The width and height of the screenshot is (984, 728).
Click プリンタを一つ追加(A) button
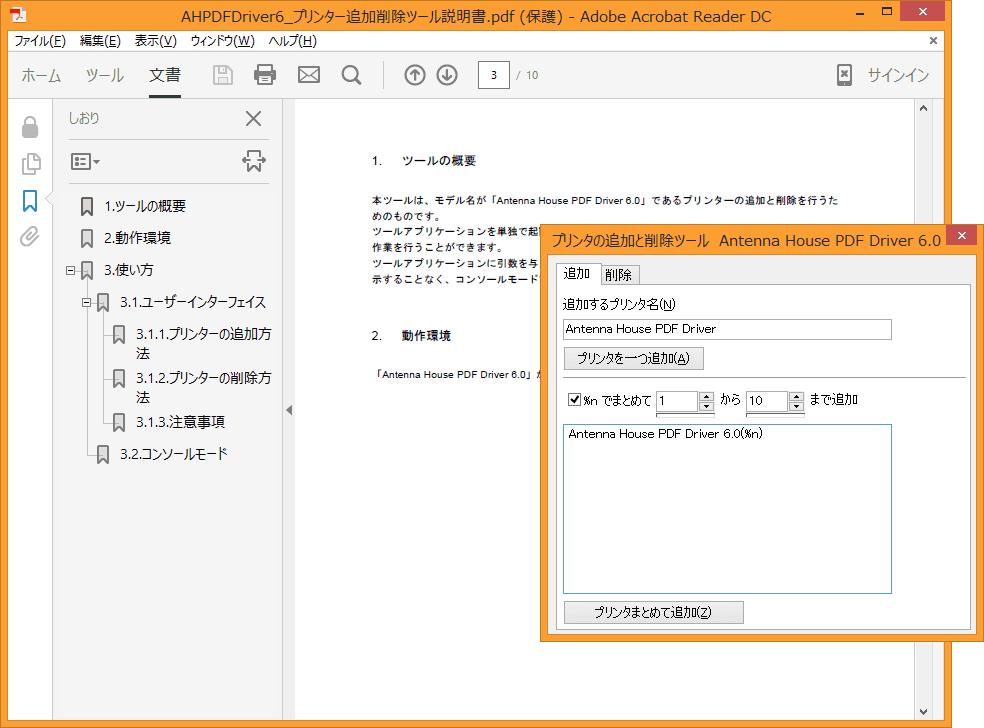633,358
